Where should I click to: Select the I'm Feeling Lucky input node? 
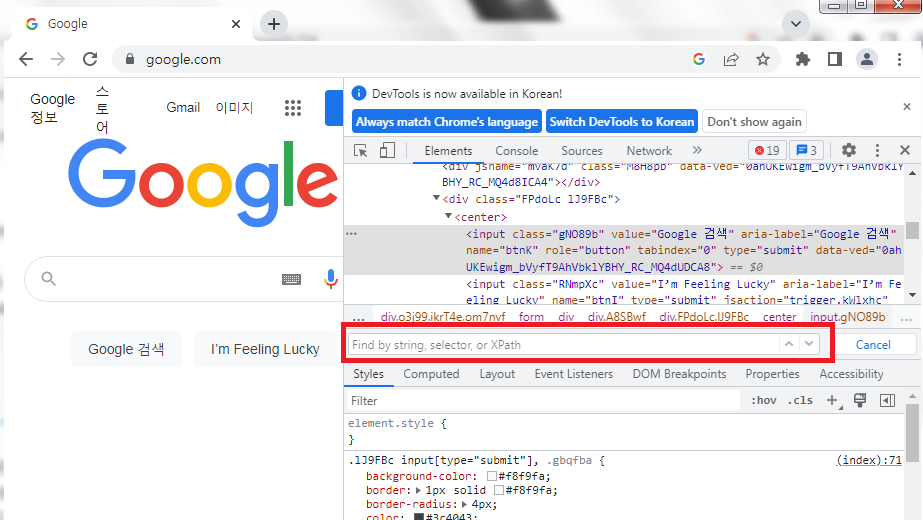683,292
